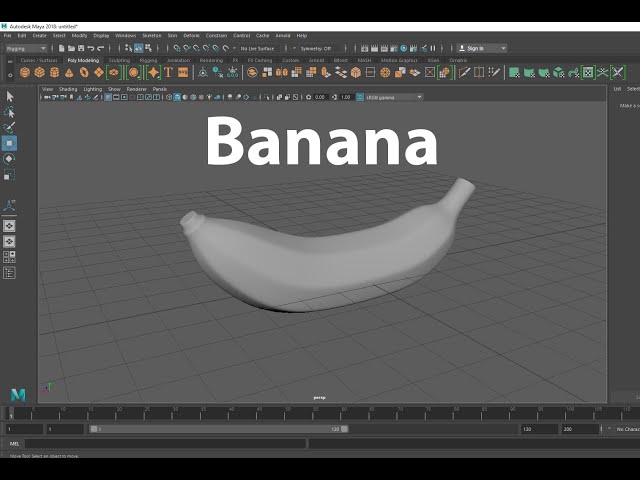This screenshot has width=640, height=480.
Task: Open the Rigging menu set dropdown
Action: [26, 48]
